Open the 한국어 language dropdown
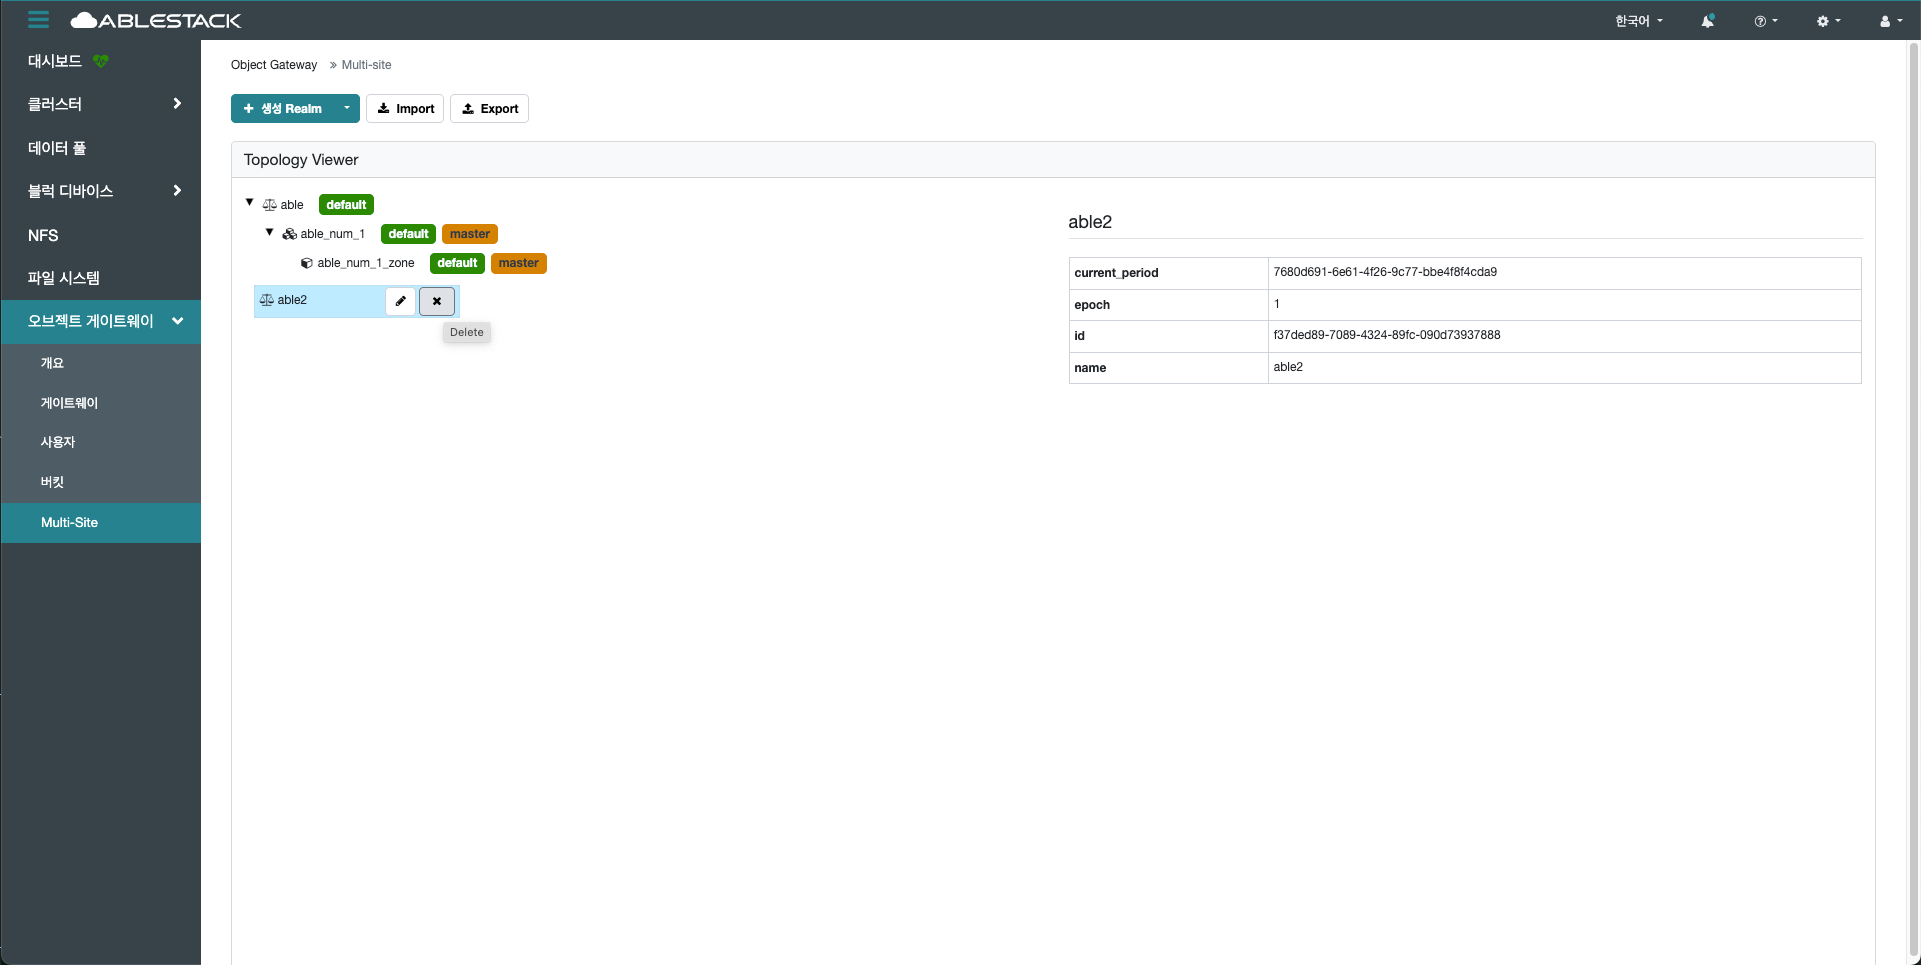This screenshot has height=965, width=1921. pos(1638,21)
